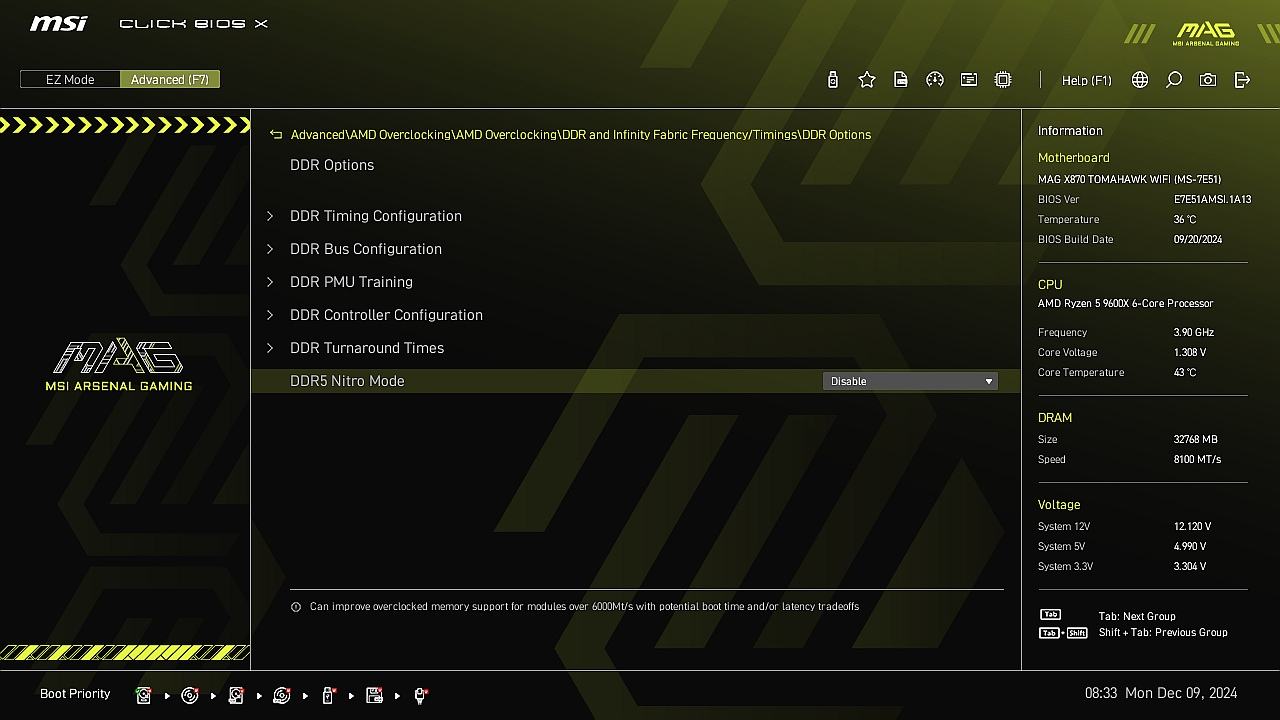This screenshot has height=720, width=1280.
Task: Select the network cable boot device icon
Action: 421,695
